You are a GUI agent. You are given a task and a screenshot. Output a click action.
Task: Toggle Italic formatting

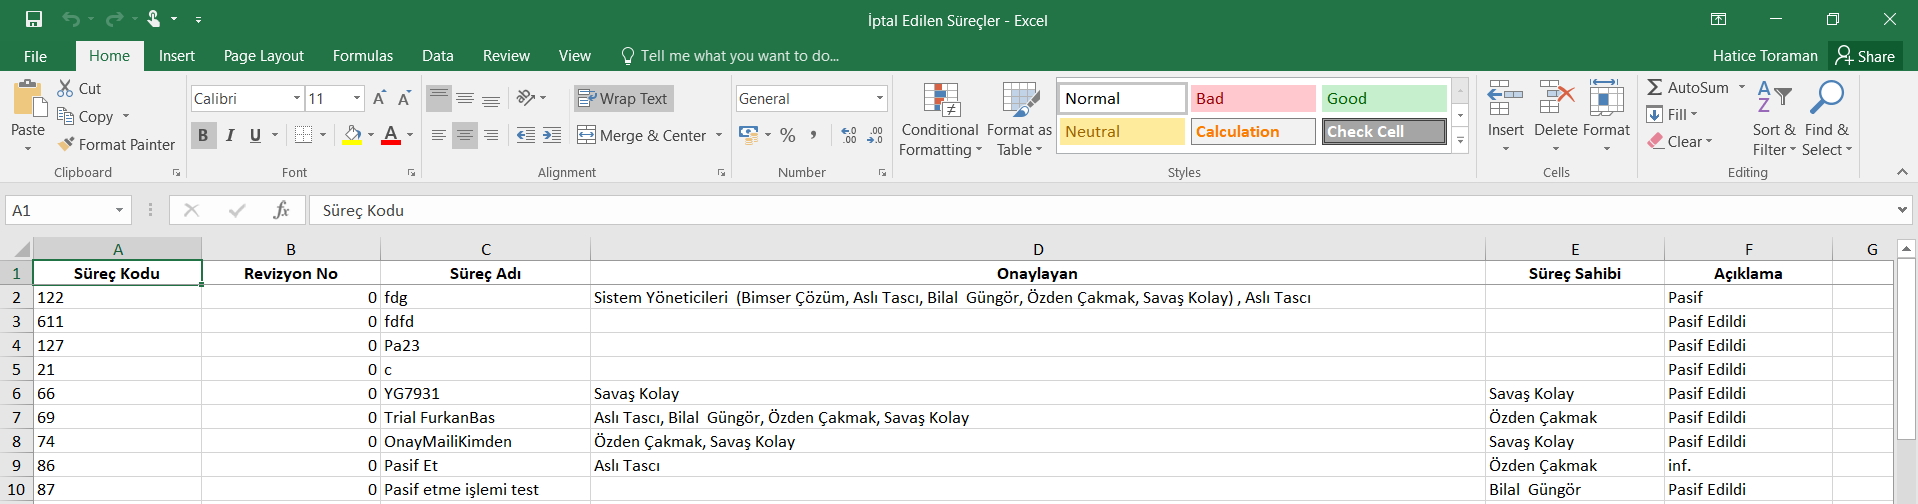coord(230,135)
